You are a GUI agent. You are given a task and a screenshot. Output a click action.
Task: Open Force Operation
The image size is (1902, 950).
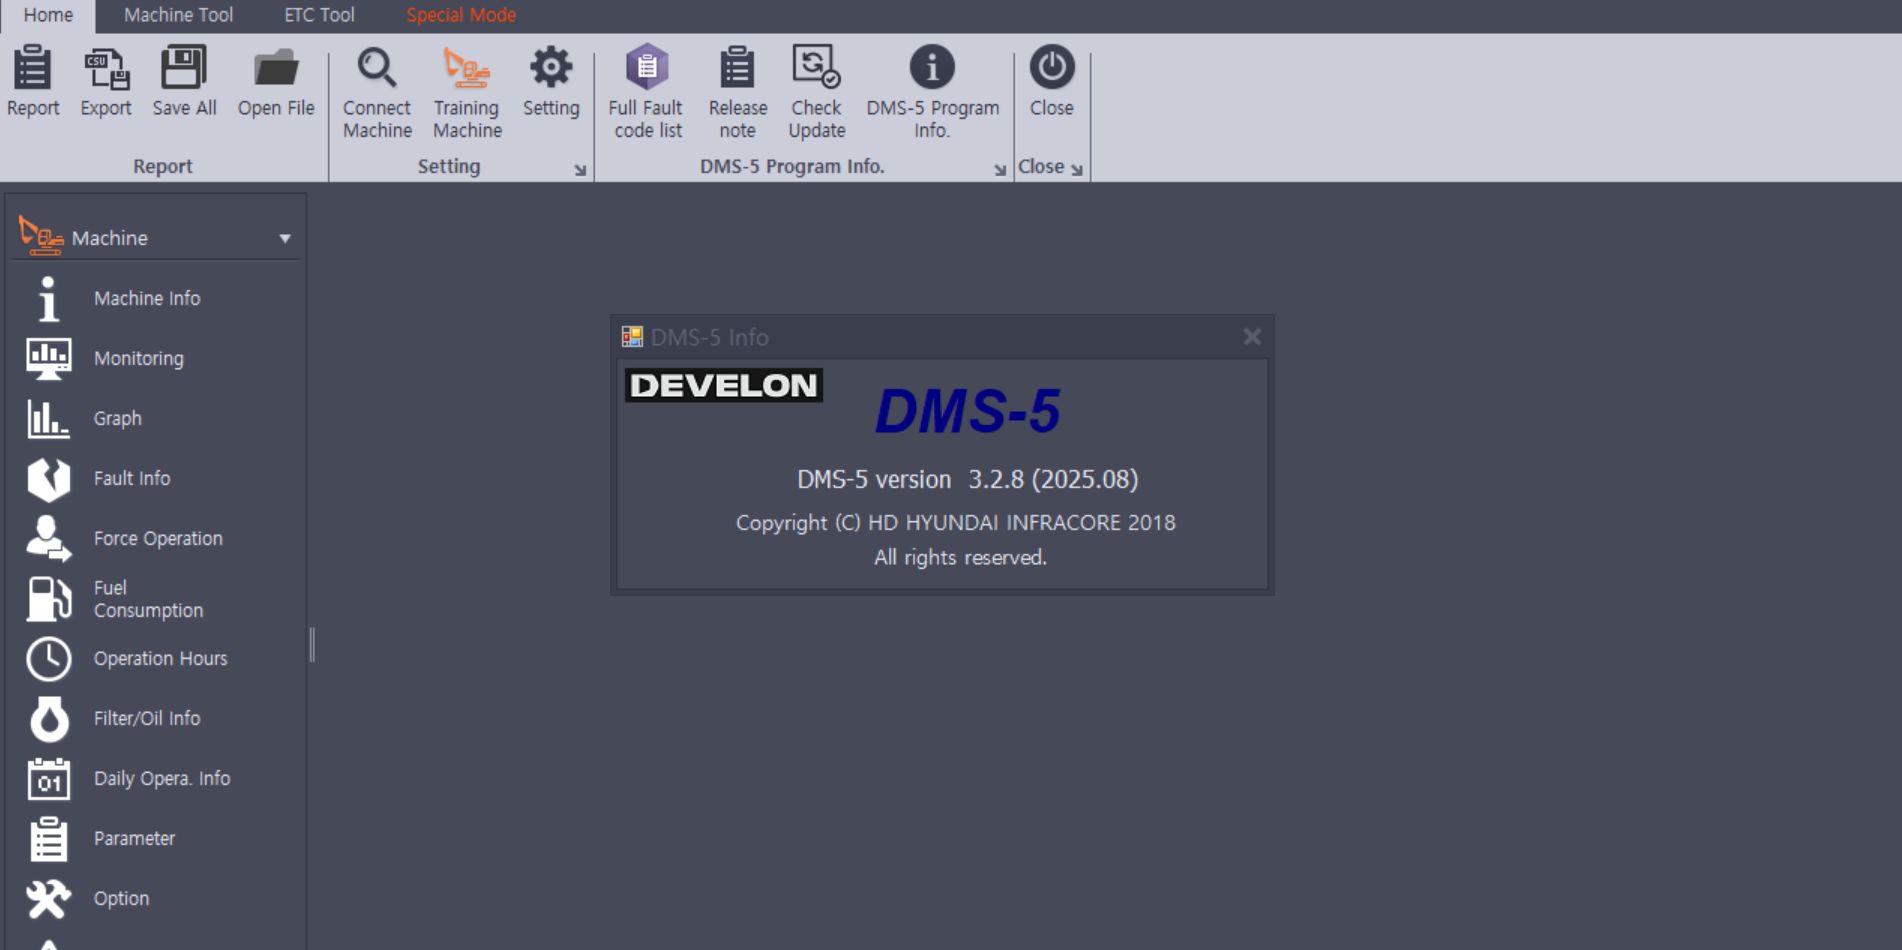point(156,538)
